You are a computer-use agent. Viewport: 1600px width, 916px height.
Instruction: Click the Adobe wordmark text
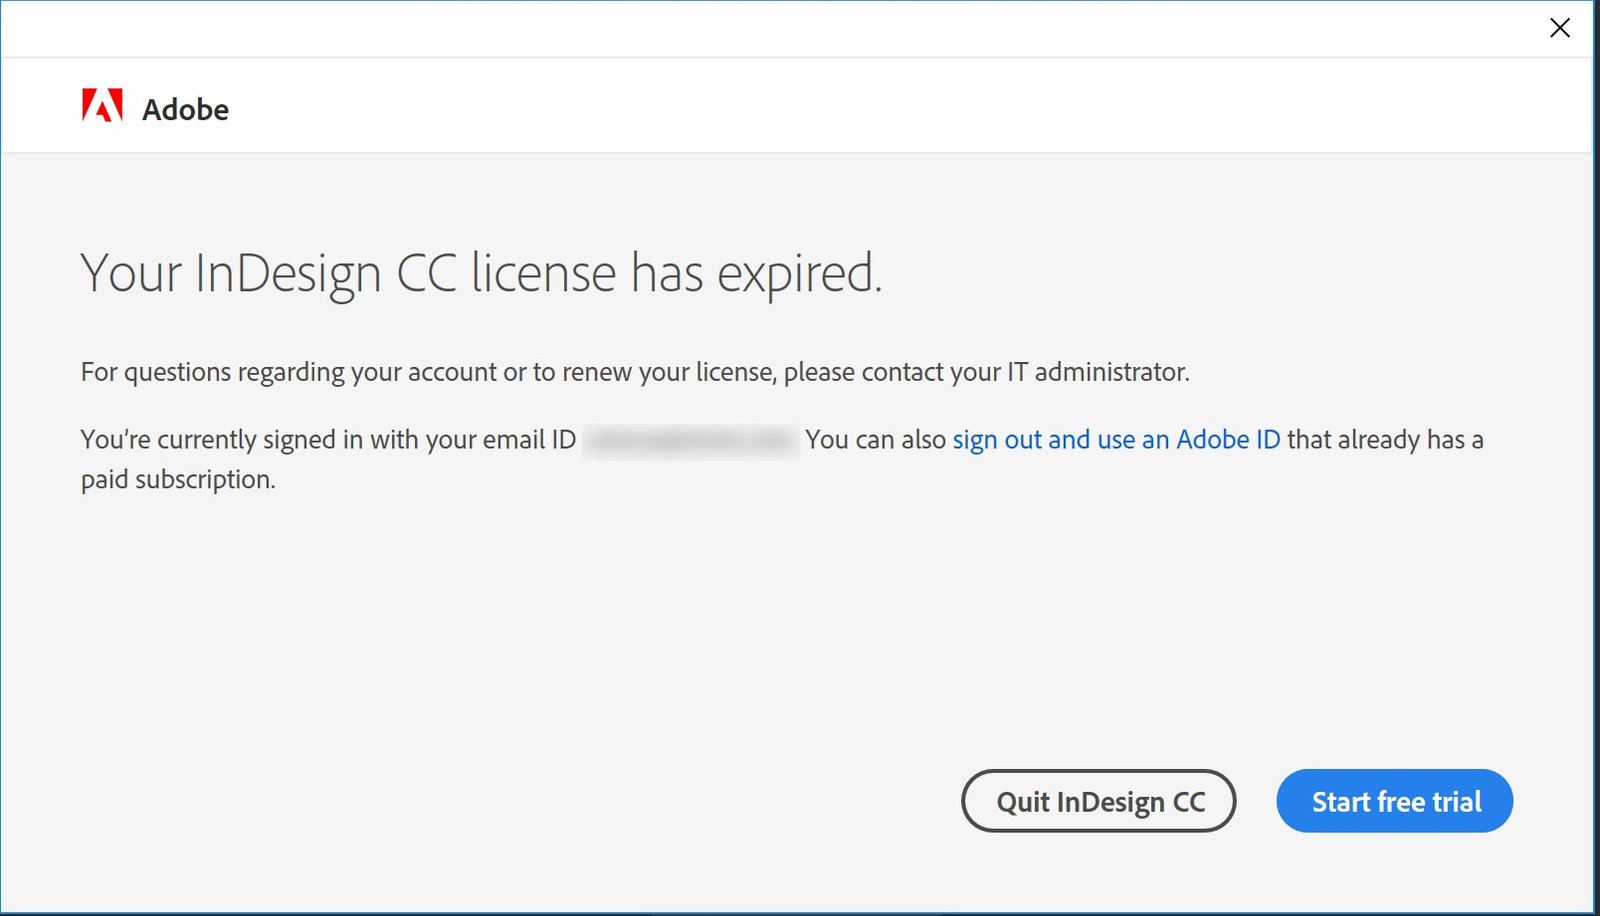pyautogui.click(x=185, y=110)
